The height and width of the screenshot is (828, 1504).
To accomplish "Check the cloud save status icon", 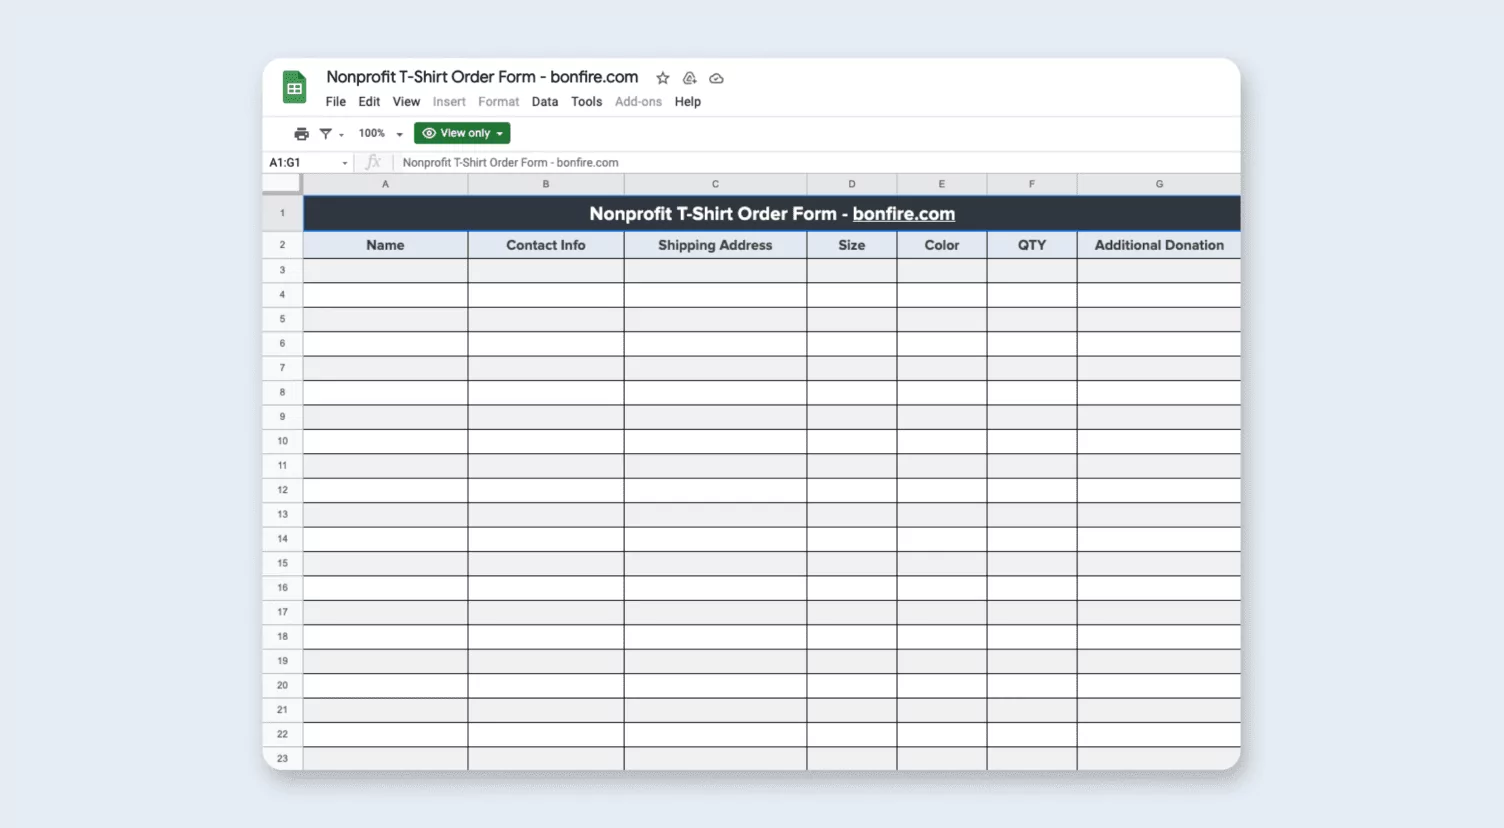I will point(716,78).
